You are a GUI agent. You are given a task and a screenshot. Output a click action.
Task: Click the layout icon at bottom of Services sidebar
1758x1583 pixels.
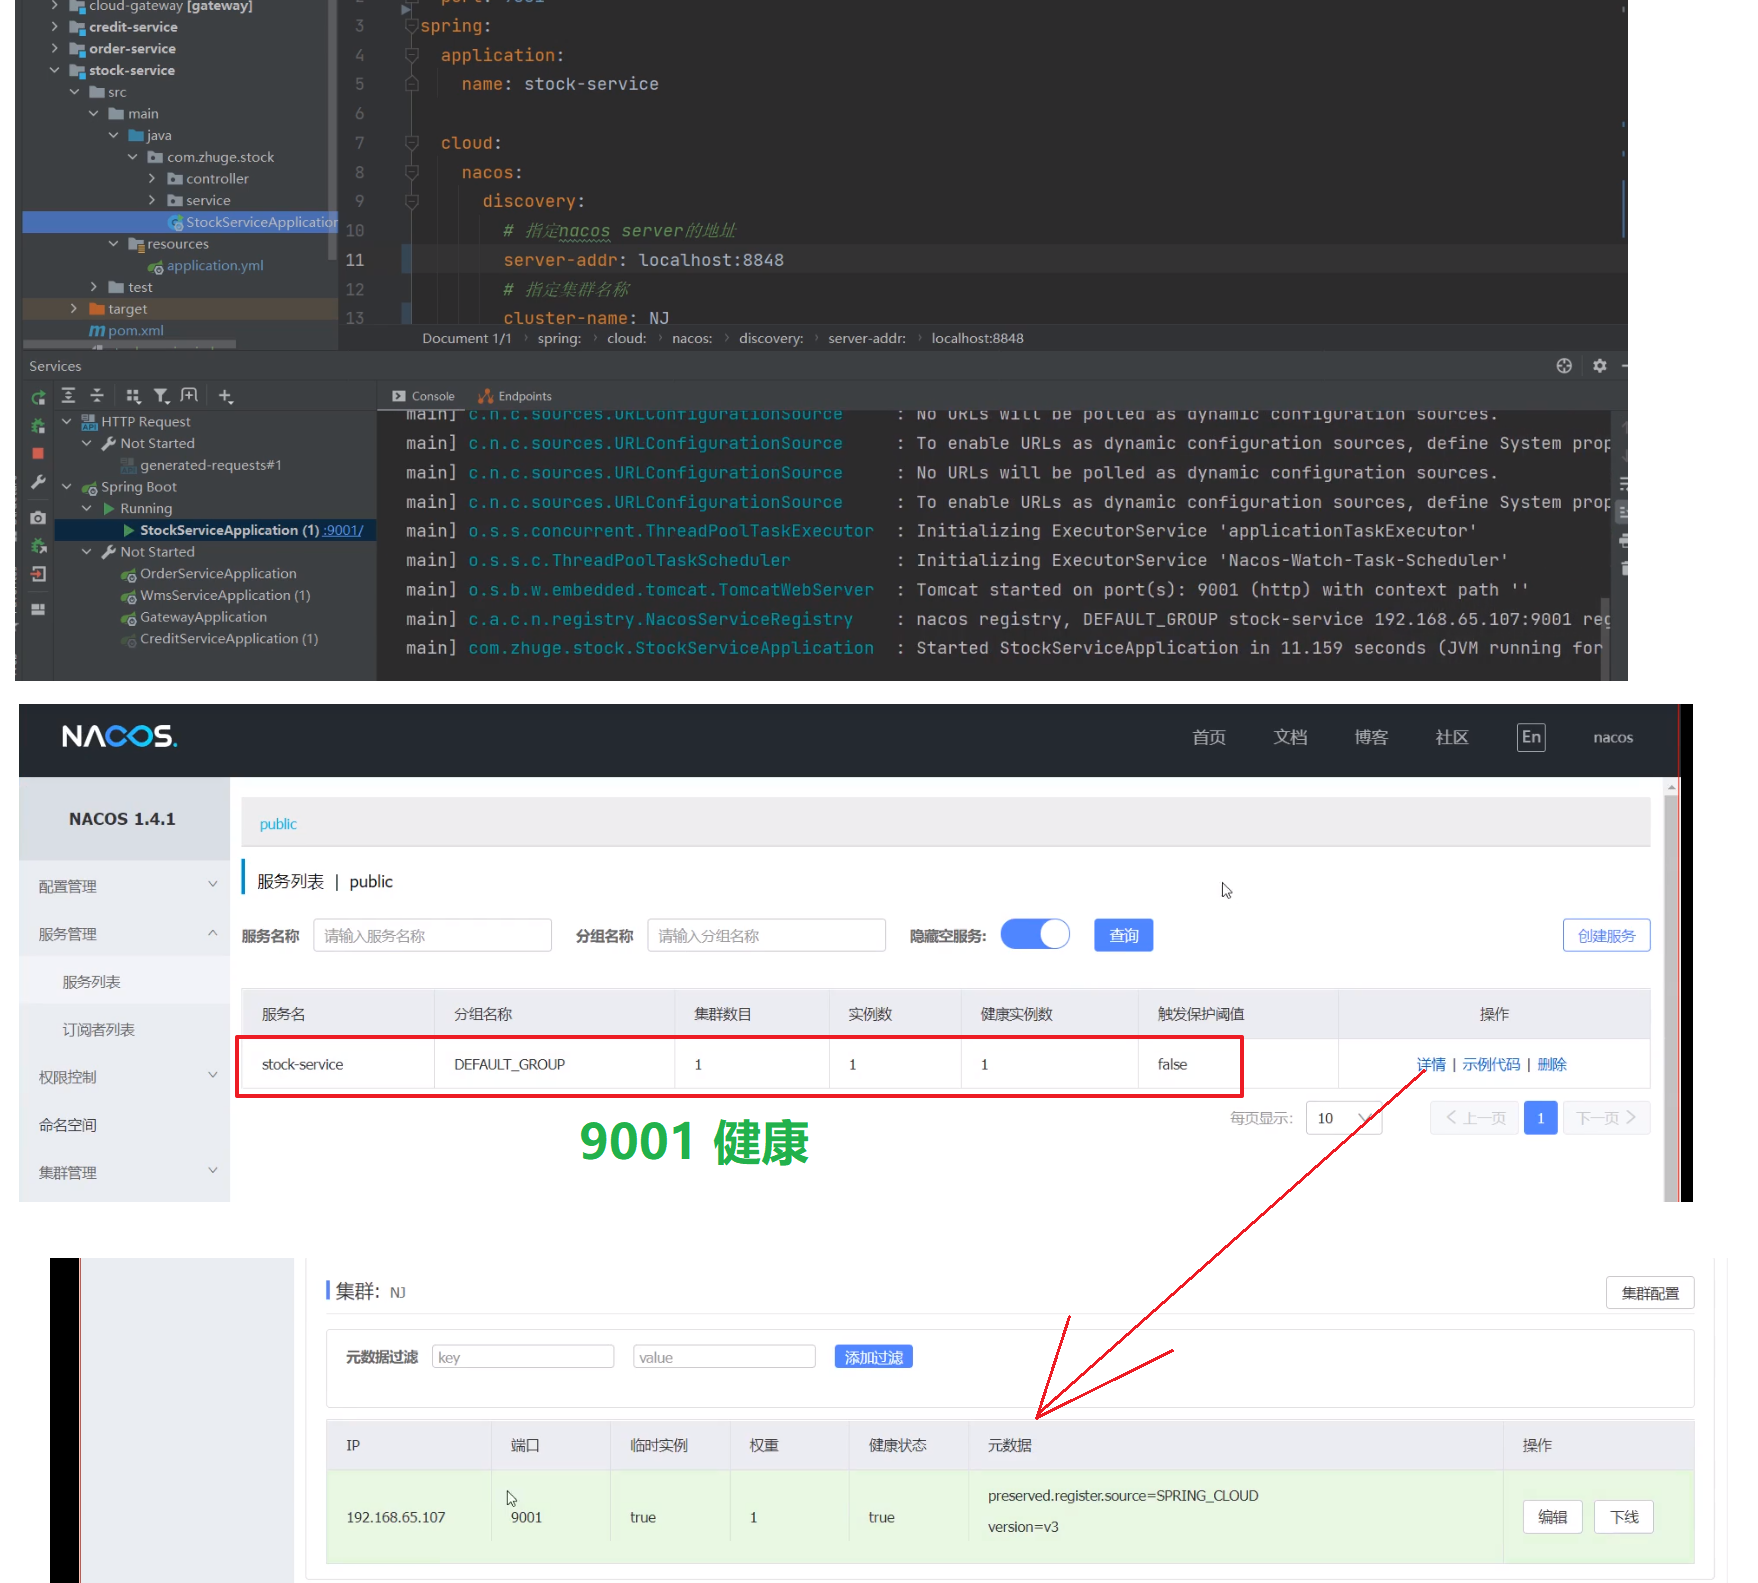point(38,609)
